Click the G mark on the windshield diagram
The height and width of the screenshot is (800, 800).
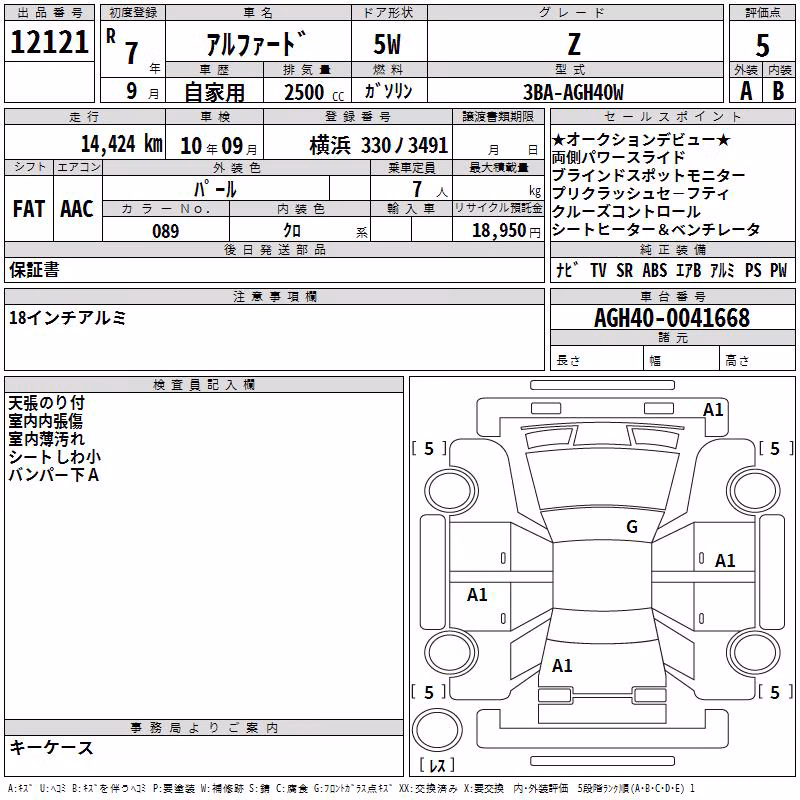(x=632, y=526)
